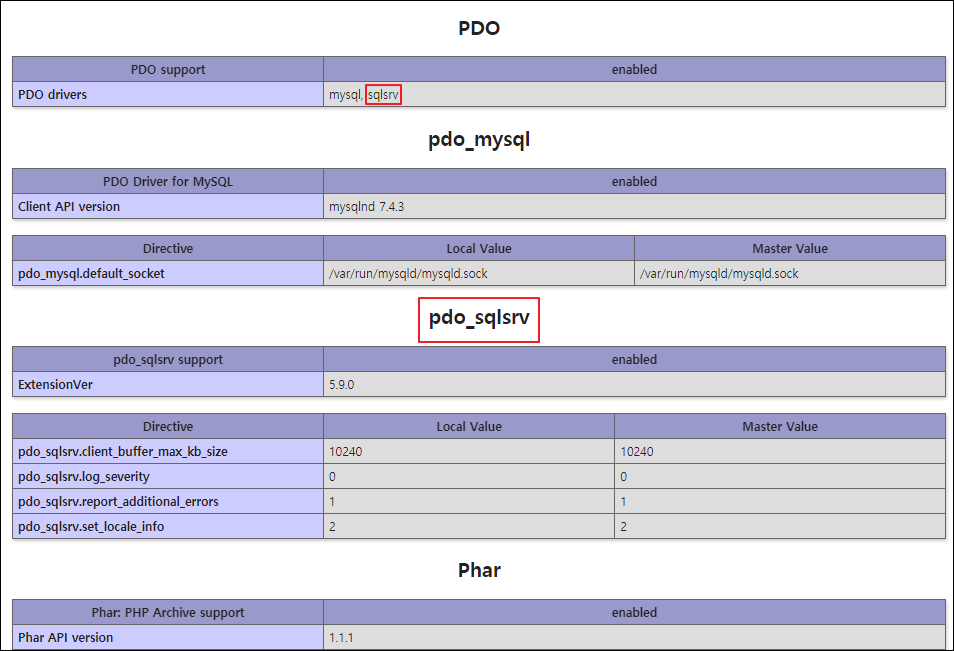Click 'mysql,' in the PDO drivers value

click(x=346, y=94)
